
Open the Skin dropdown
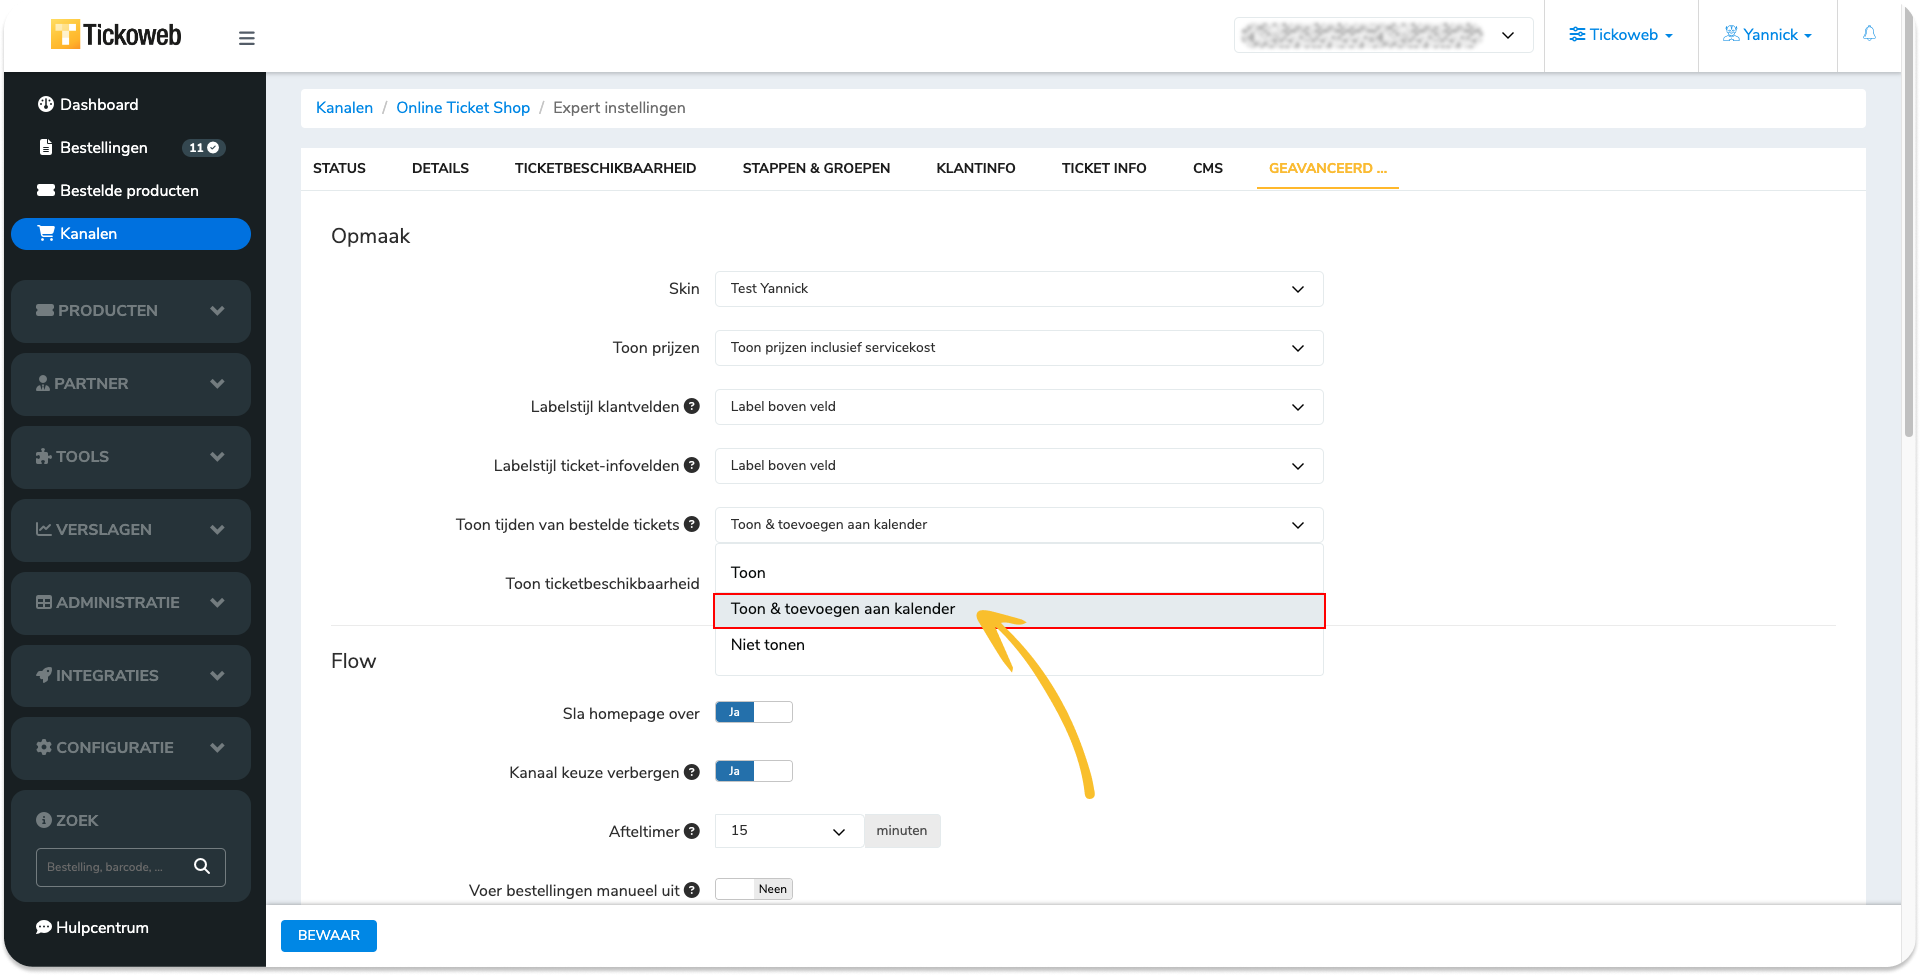click(x=1019, y=289)
